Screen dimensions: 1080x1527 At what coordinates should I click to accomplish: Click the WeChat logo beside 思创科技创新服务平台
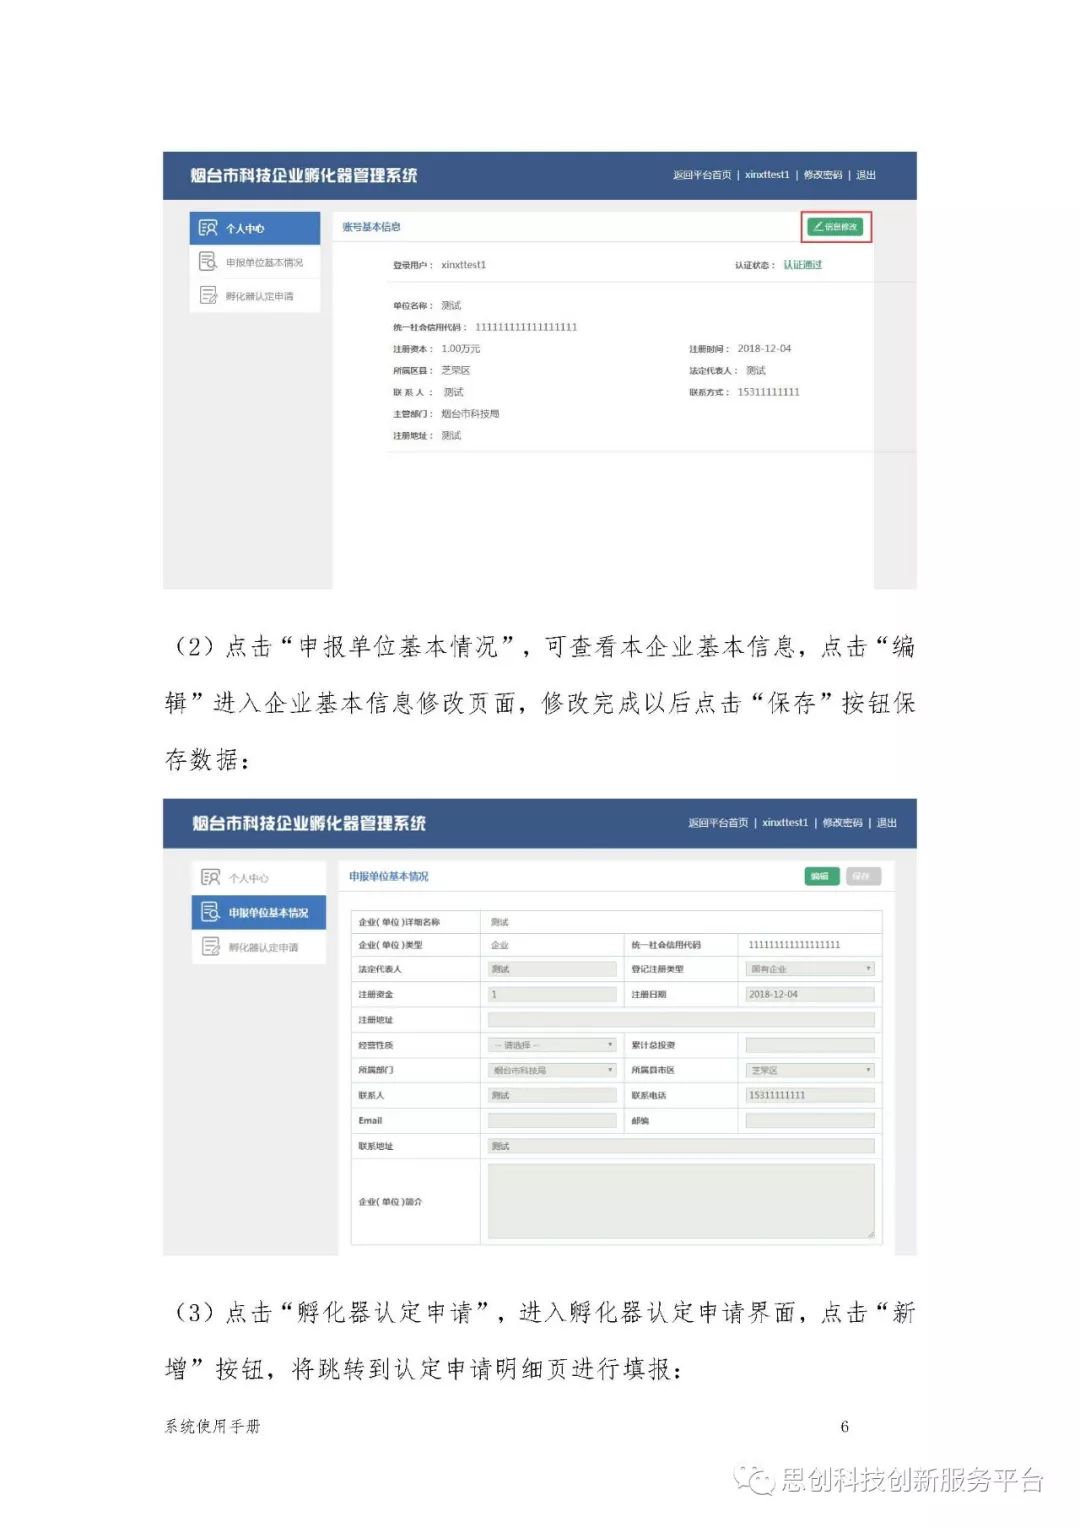[x=755, y=1480]
